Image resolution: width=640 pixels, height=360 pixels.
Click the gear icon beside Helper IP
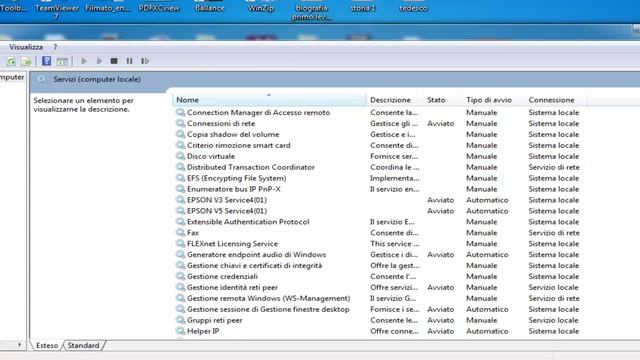pyautogui.click(x=180, y=331)
